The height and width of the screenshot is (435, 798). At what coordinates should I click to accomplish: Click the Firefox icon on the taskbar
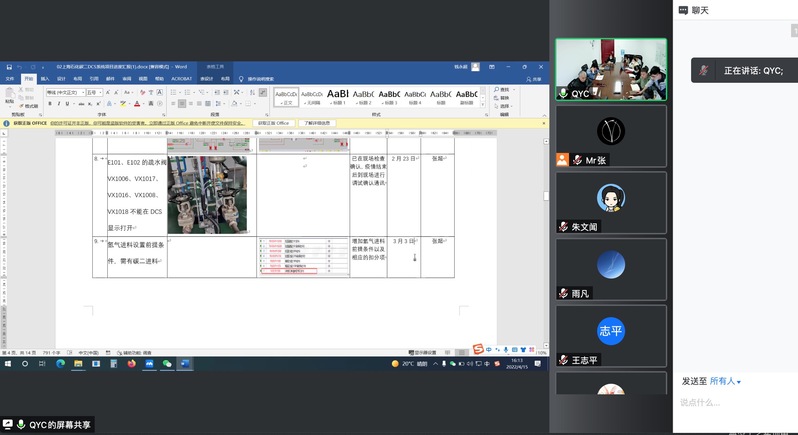tap(131, 364)
